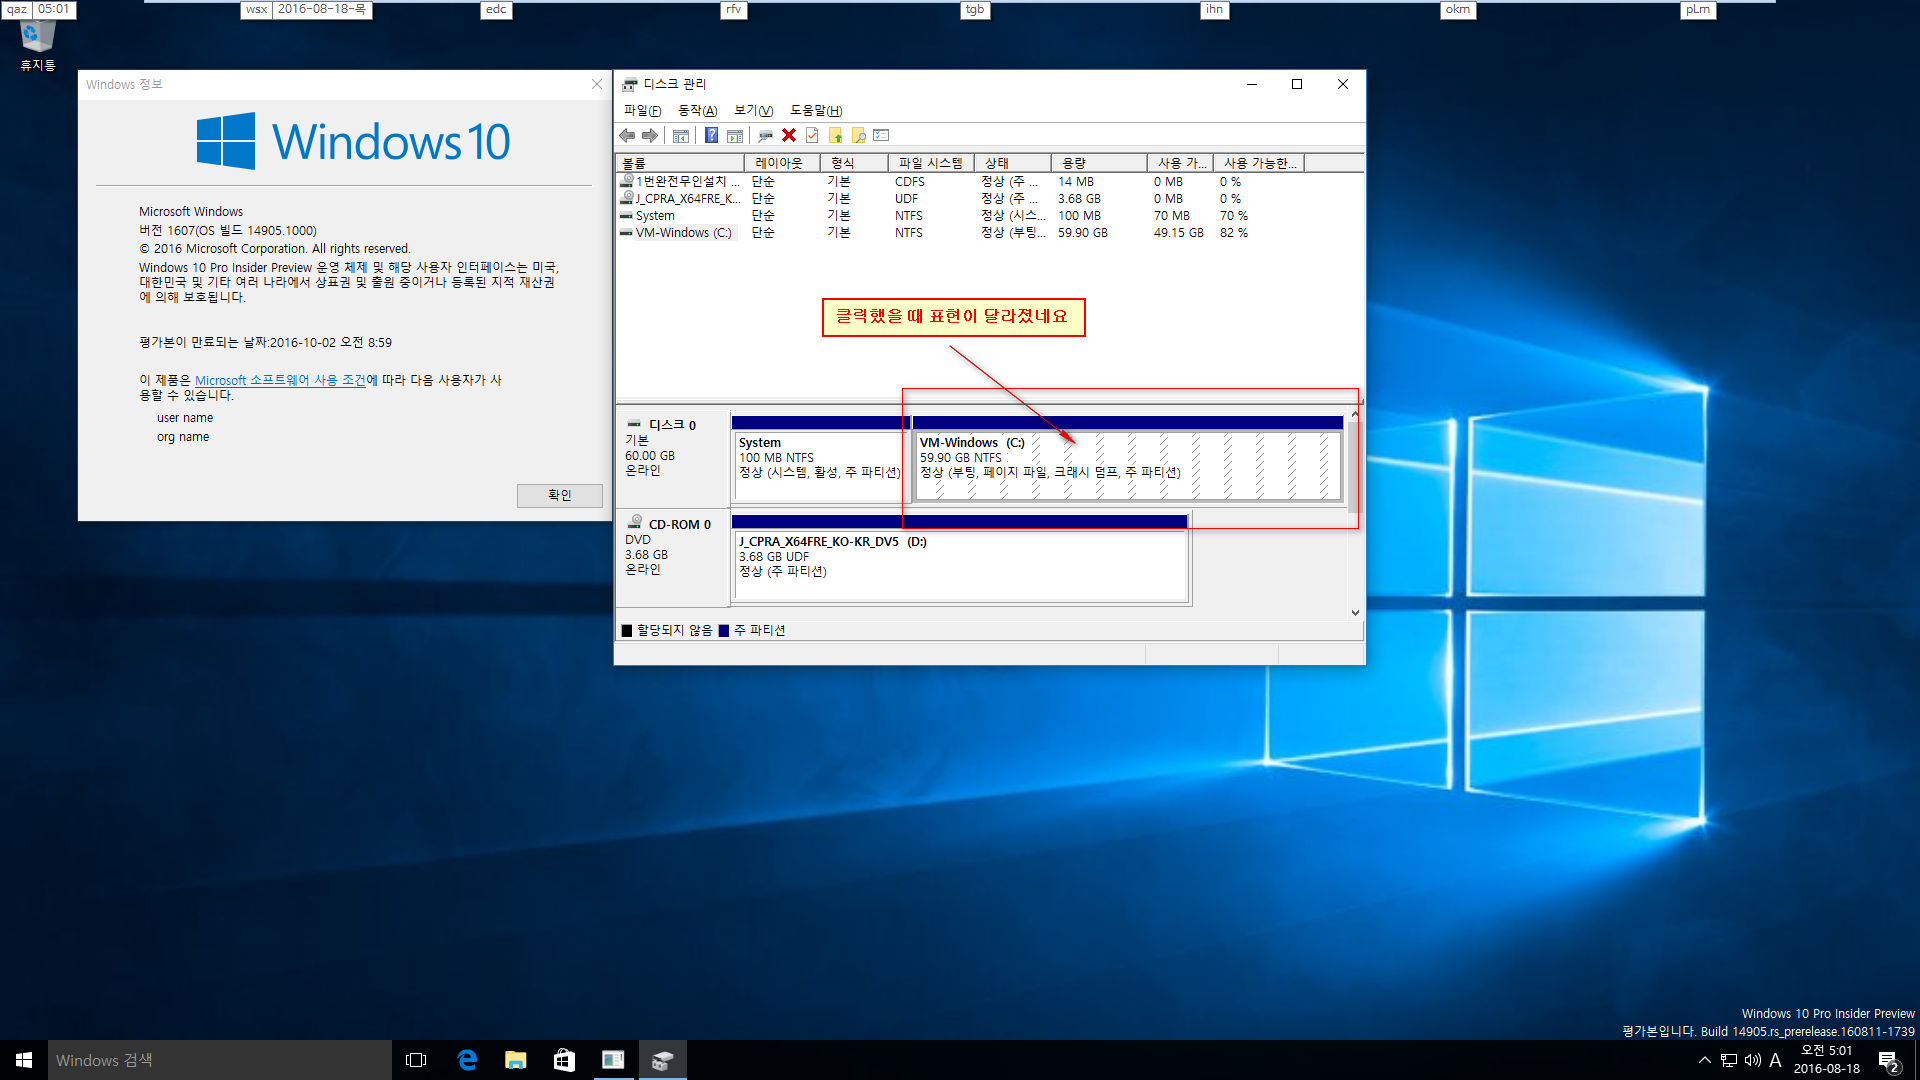Click the folder with magnifier search icon
The width and height of the screenshot is (1920, 1080).
pos(858,136)
